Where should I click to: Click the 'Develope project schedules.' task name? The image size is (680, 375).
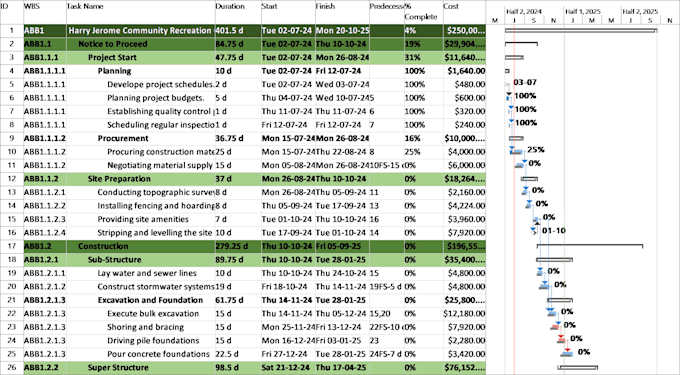click(x=161, y=85)
